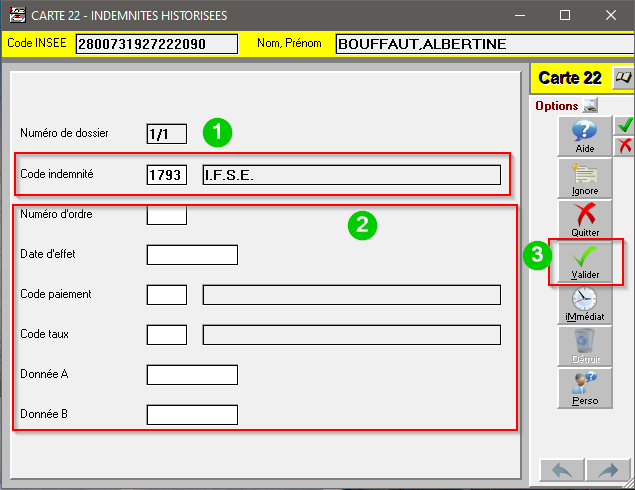Click the Numéro de dossier field

tap(166, 133)
